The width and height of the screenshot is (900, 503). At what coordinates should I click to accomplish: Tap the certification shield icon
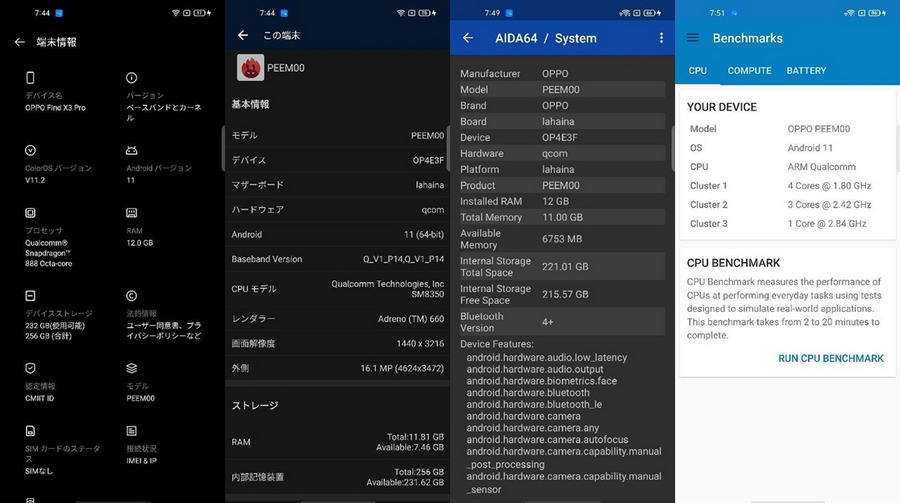pyautogui.click(x=30, y=368)
